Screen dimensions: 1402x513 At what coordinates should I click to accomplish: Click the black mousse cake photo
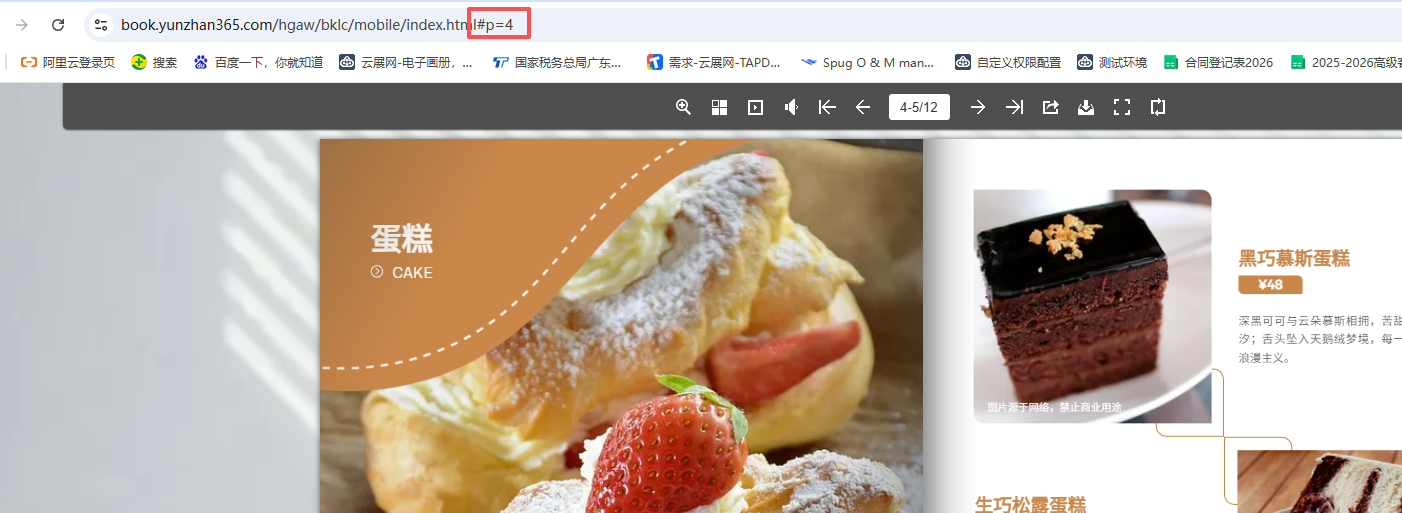point(1092,306)
